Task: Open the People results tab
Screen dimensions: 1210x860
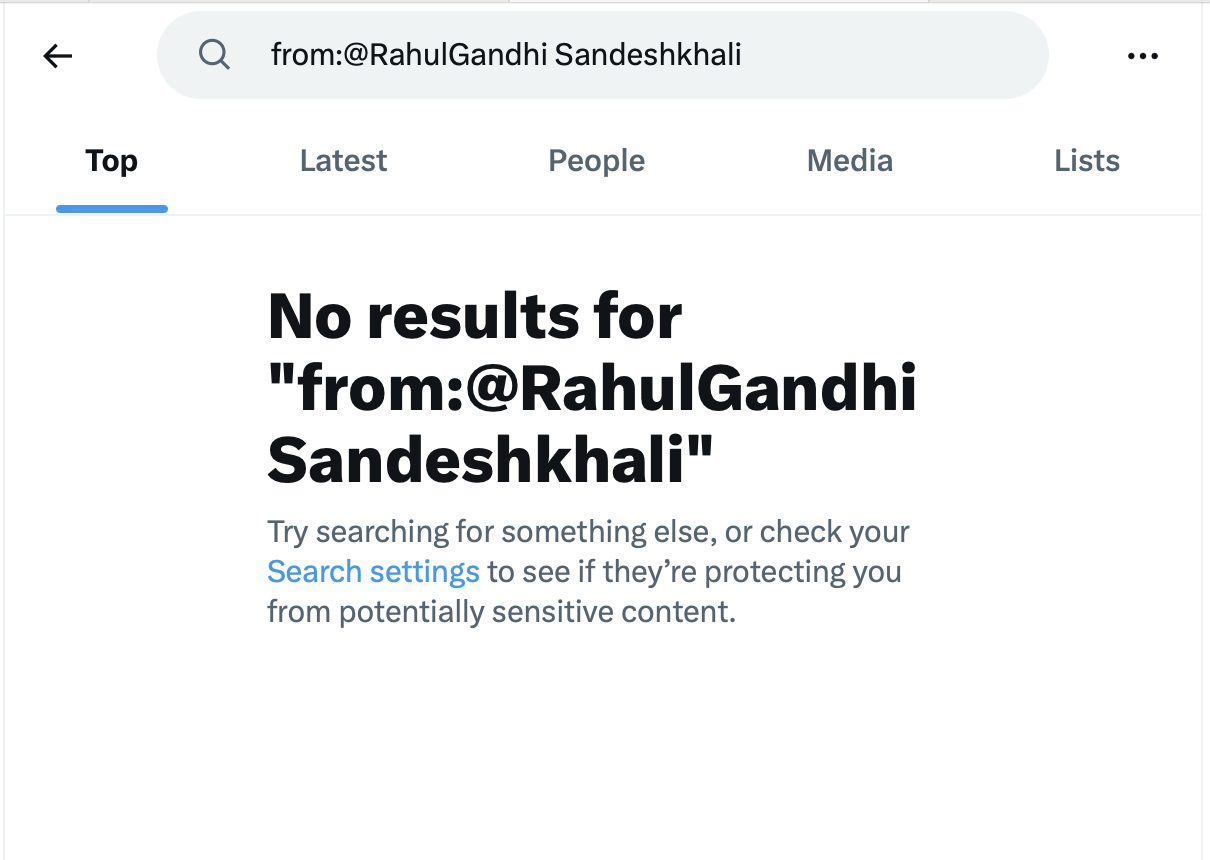Action: point(596,161)
